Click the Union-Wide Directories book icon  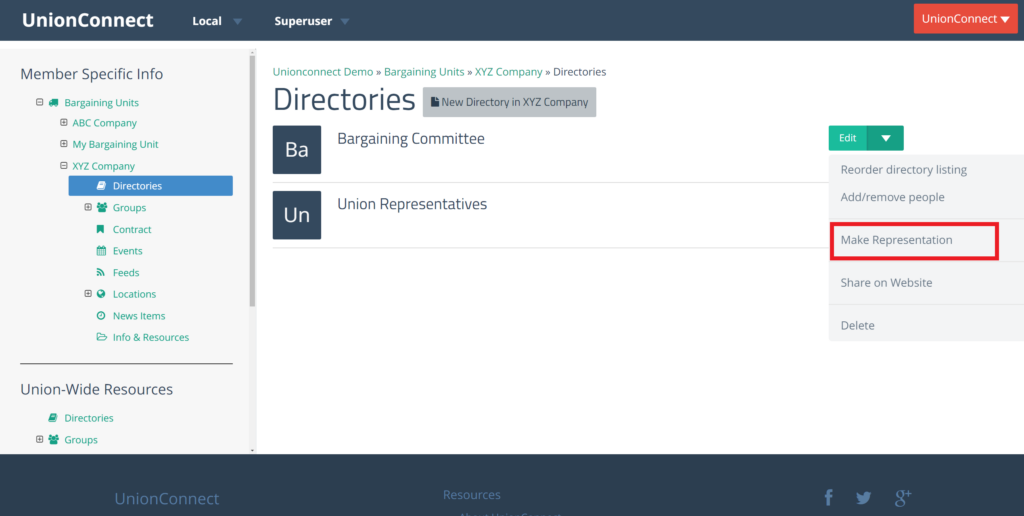click(53, 418)
